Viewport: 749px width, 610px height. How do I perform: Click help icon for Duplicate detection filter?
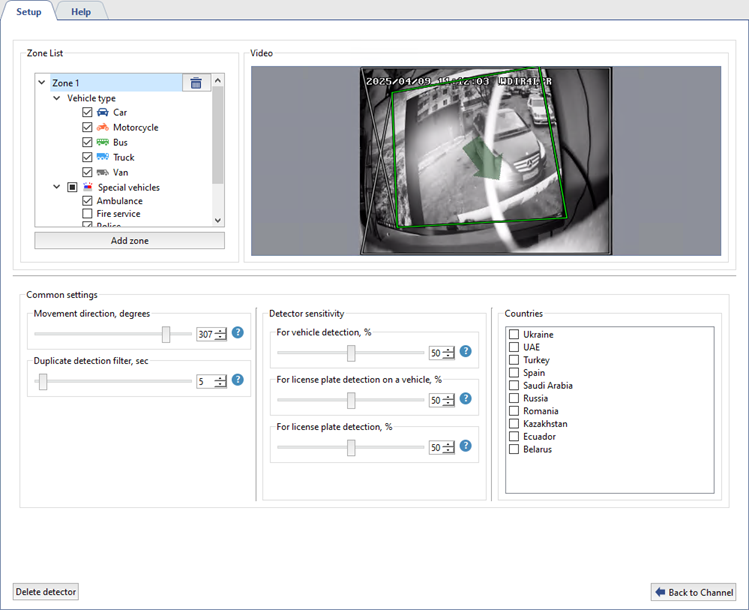(238, 380)
